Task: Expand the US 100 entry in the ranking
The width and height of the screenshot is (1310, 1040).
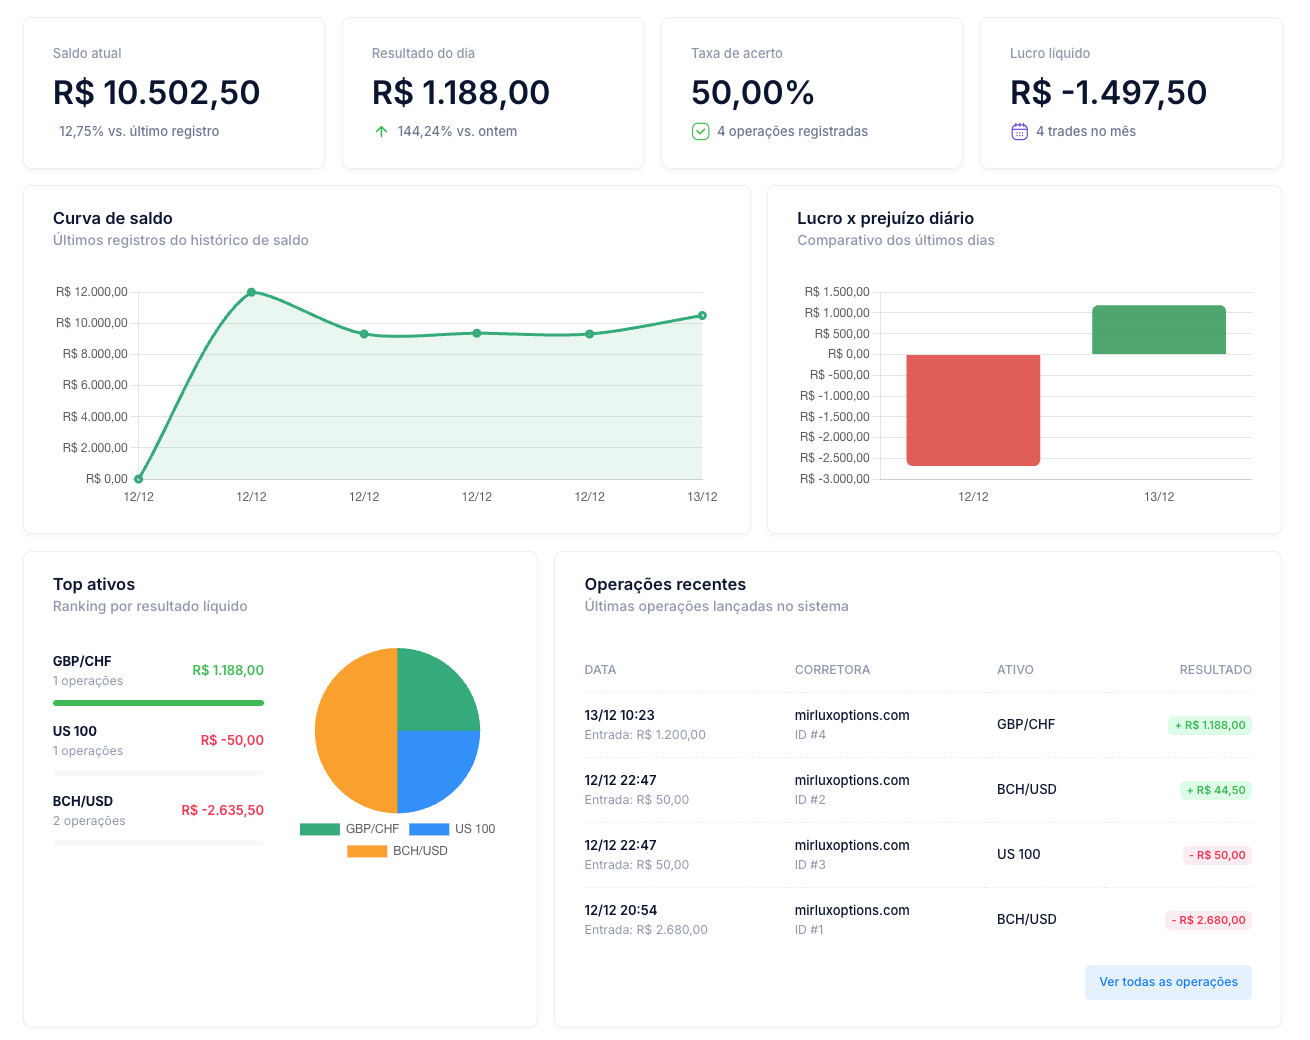Action: (x=158, y=740)
